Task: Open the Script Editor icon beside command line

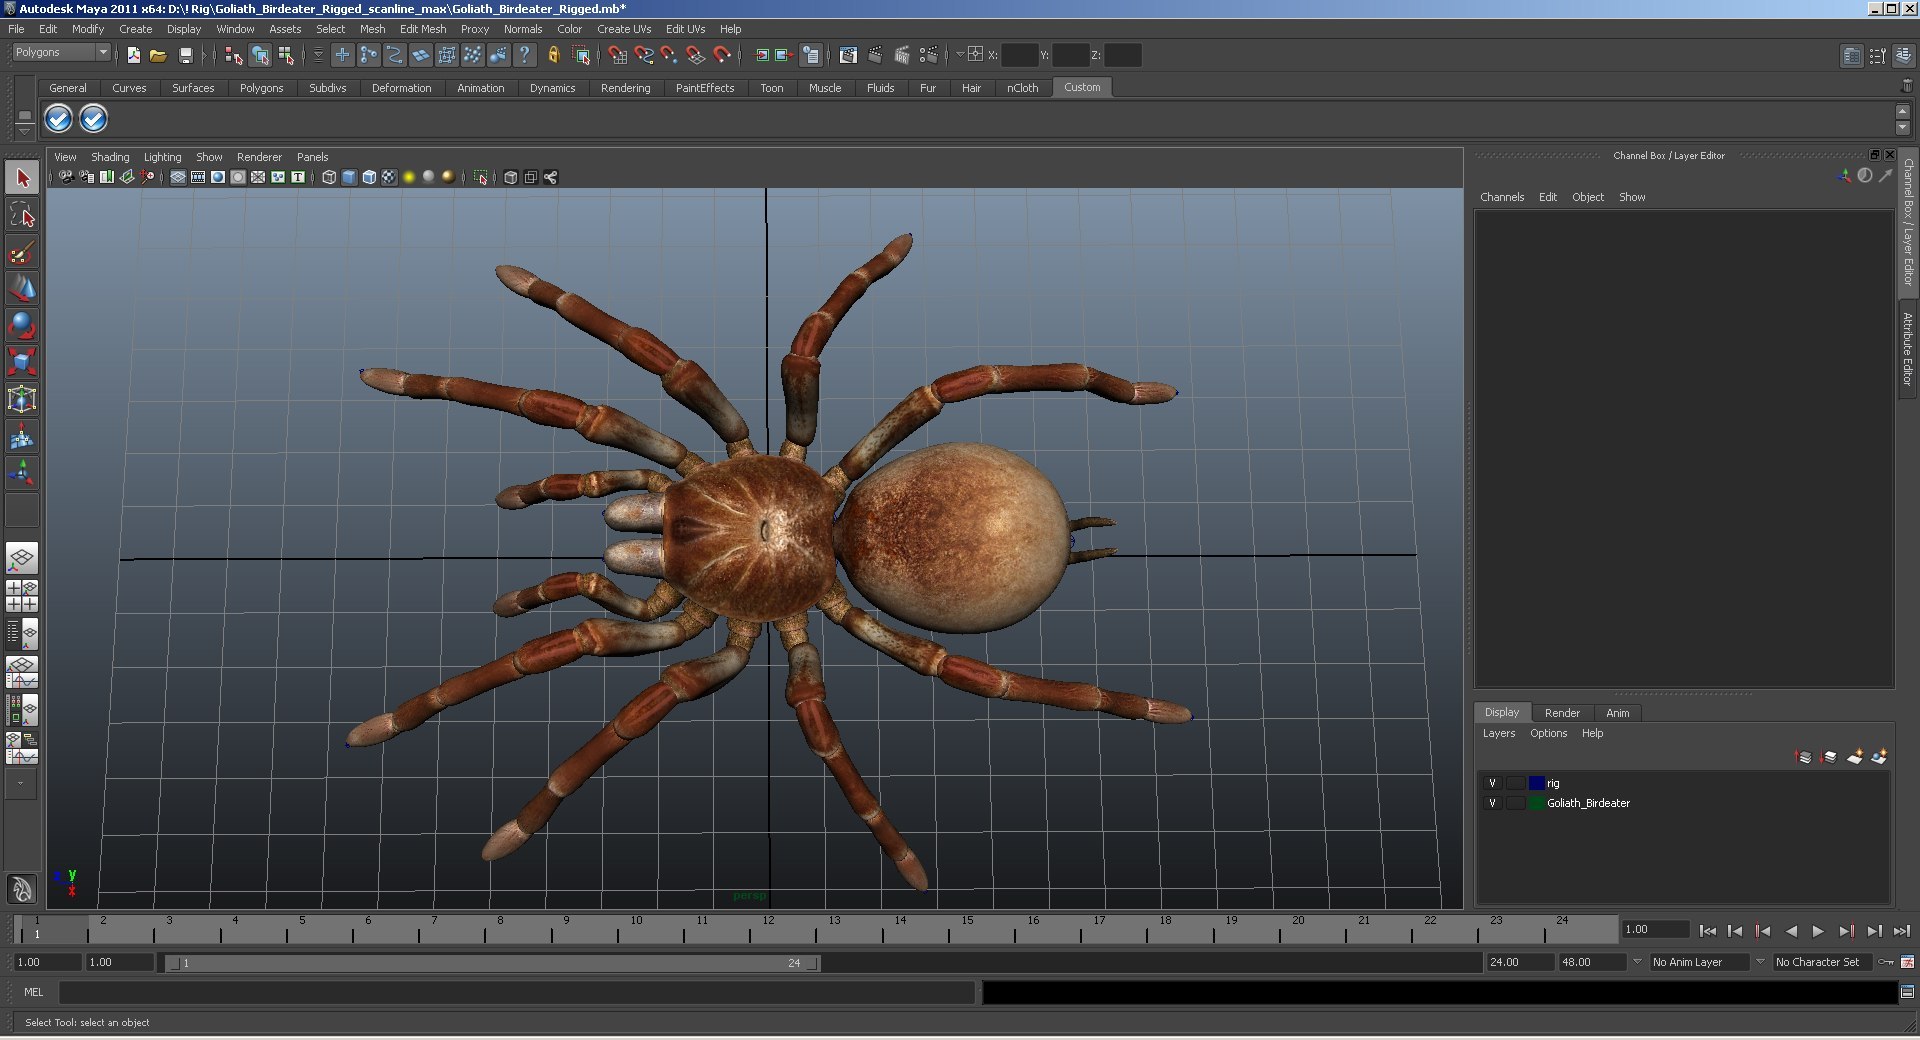Action: [1907, 992]
